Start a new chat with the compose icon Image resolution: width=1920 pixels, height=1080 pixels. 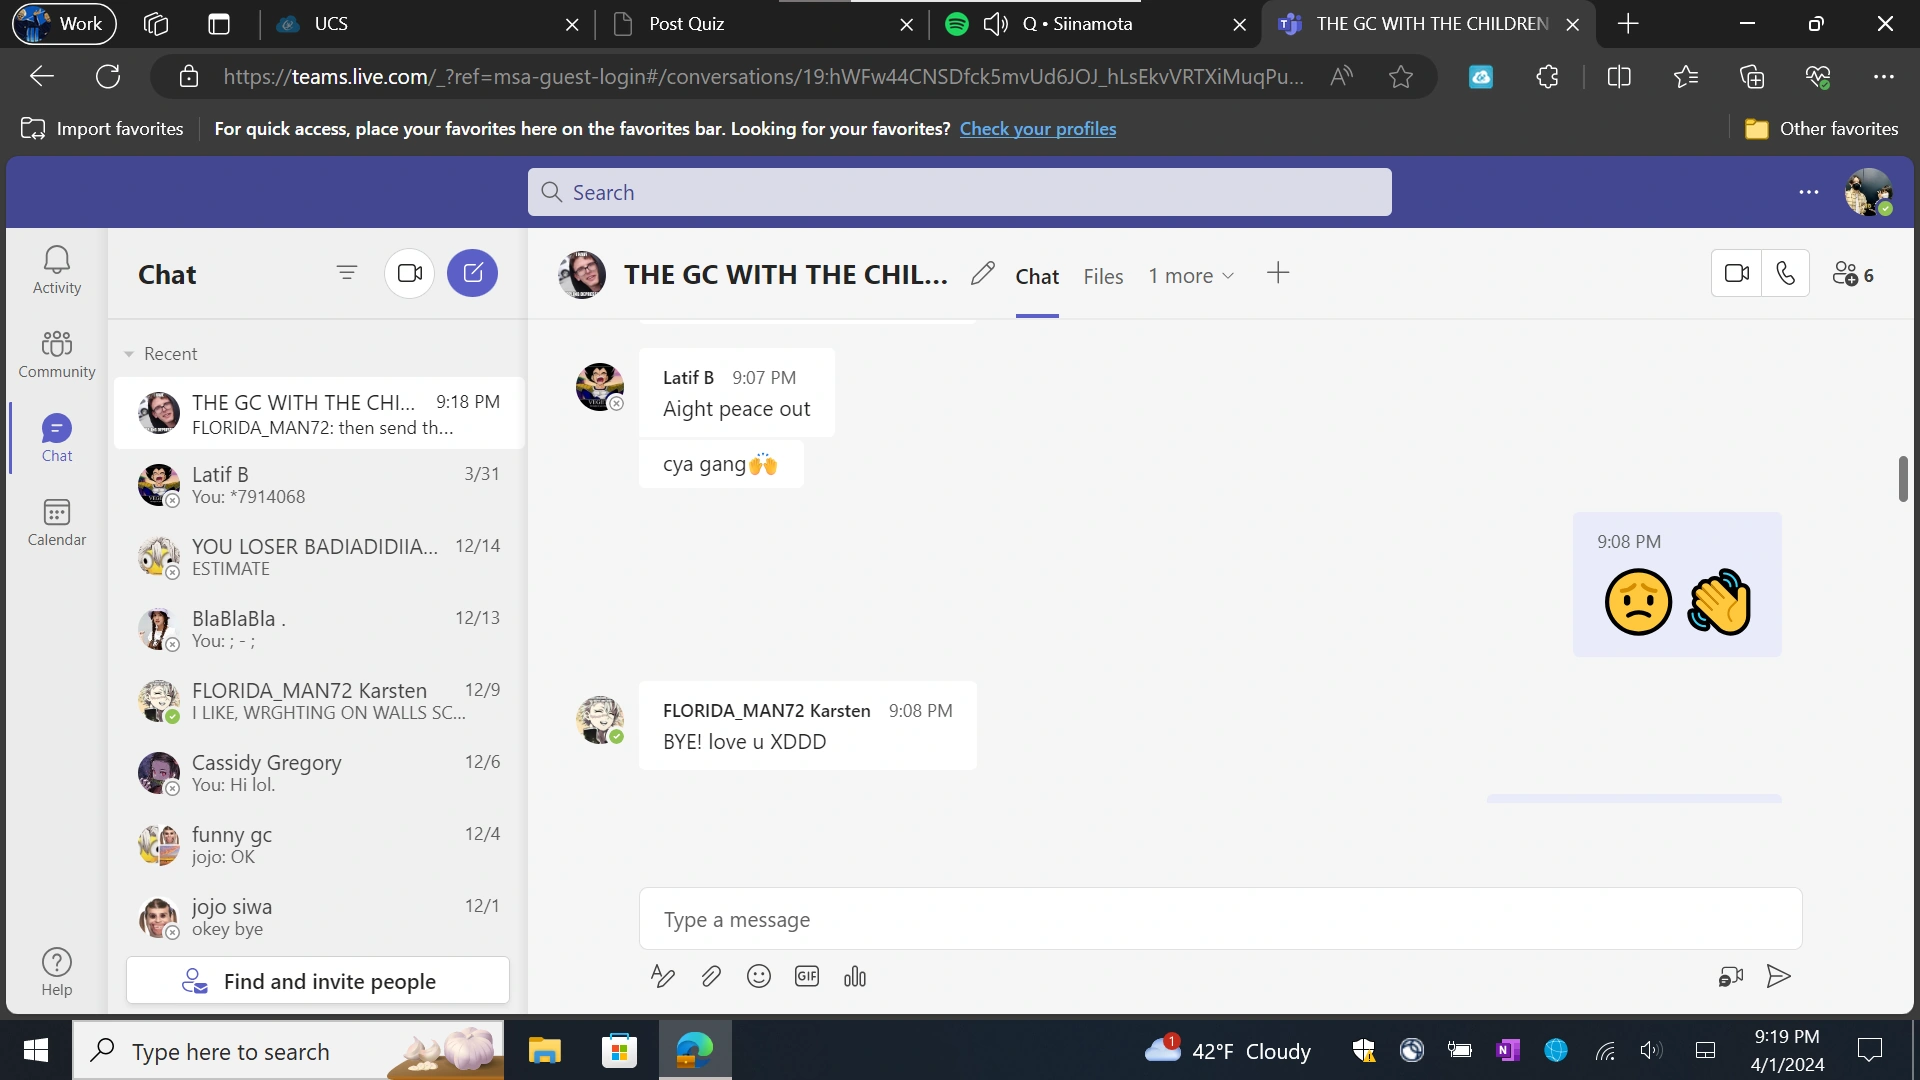pyautogui.click(x=472, y=272)
